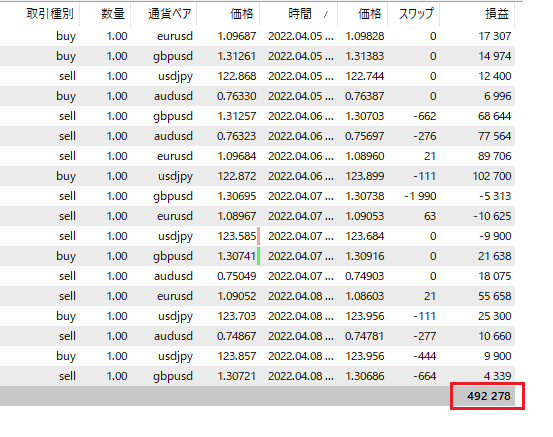553x437 pixels.
Task: Select the eurusd buy row at 1.09687
Action: tap(257, 36)
